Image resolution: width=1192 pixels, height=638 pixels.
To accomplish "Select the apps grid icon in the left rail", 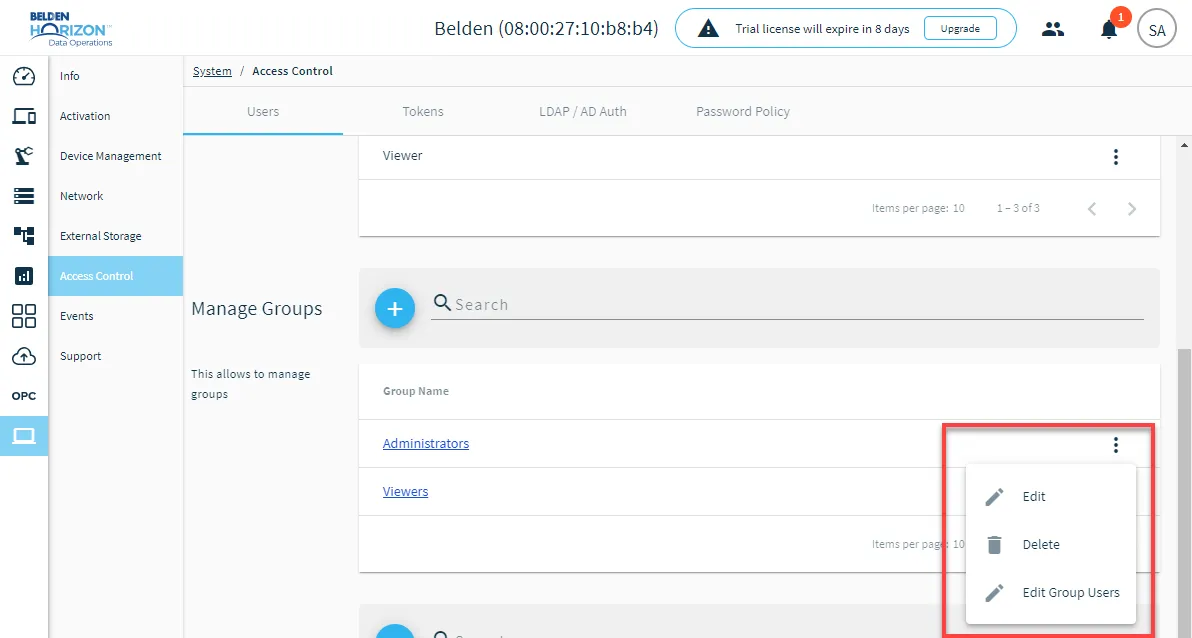I will tap(24, 316).
